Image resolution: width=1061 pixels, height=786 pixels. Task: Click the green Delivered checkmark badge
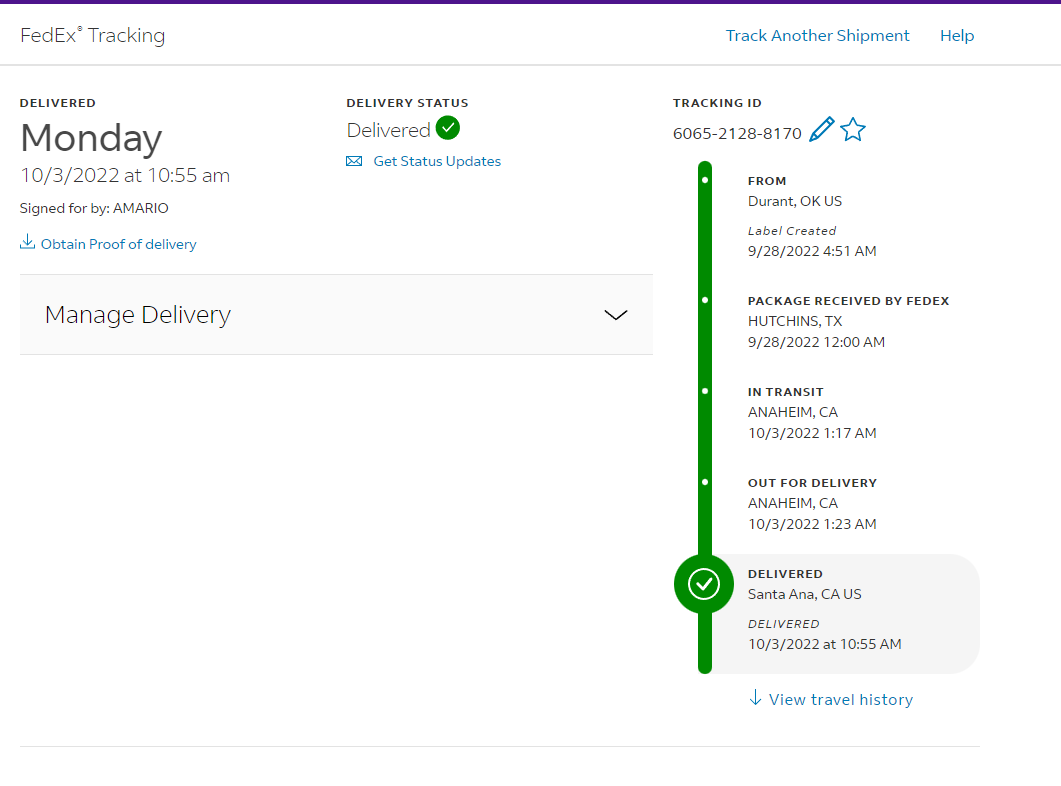[447, 128]
